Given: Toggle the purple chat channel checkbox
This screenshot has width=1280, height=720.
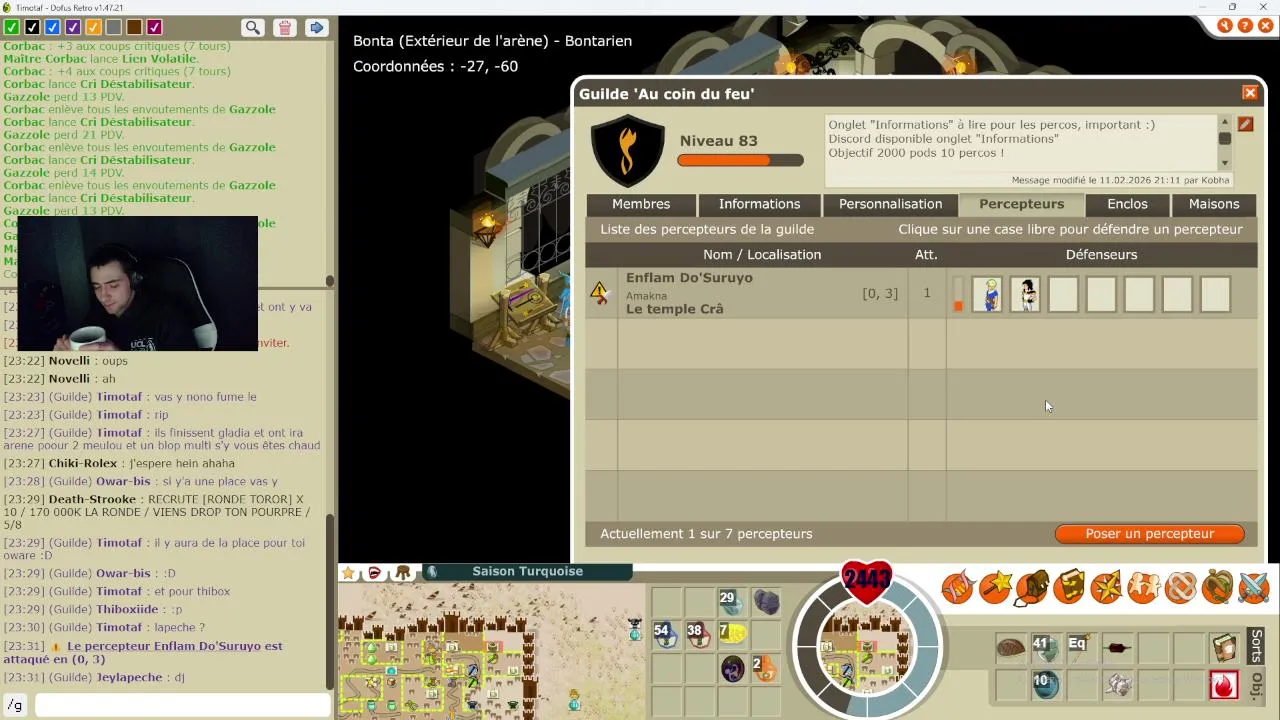Looking at the screenshot, I should (x=73, y=27).
